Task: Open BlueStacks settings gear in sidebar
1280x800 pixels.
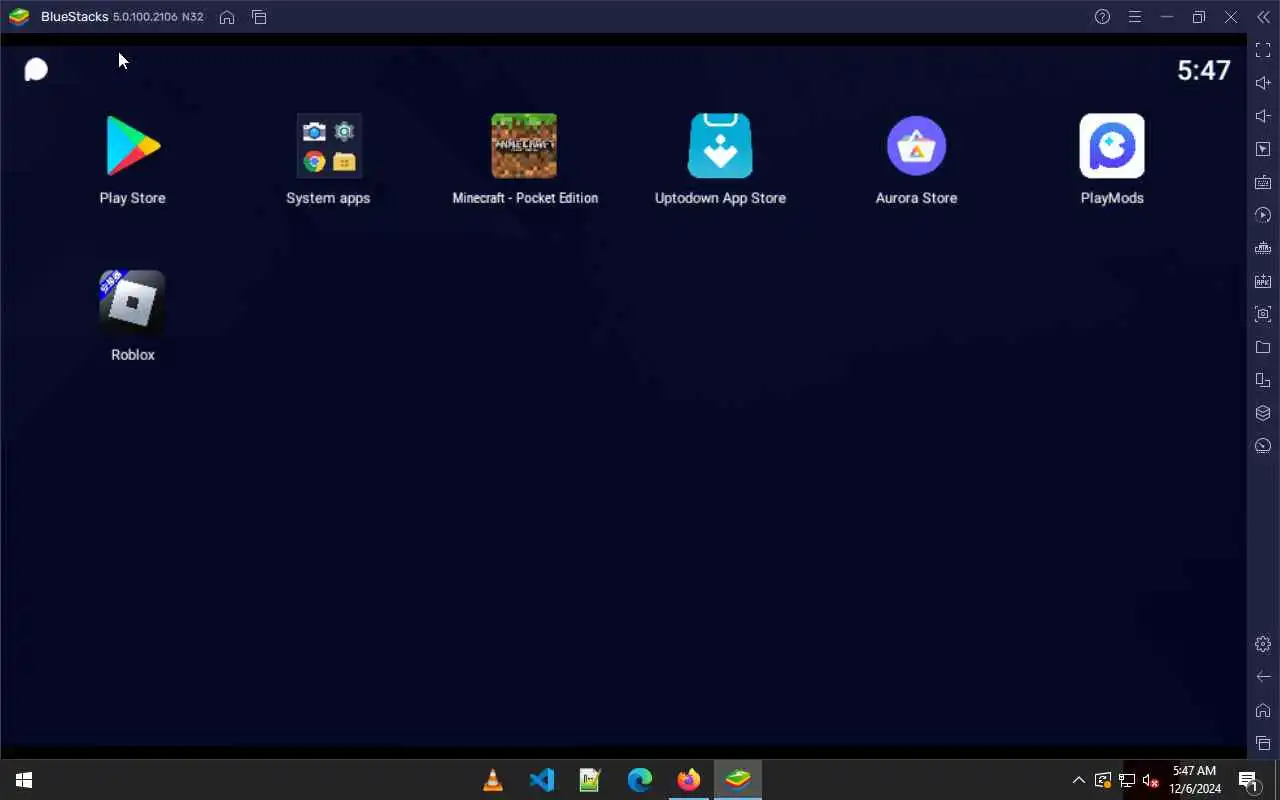Action: tap(1263, 644)
